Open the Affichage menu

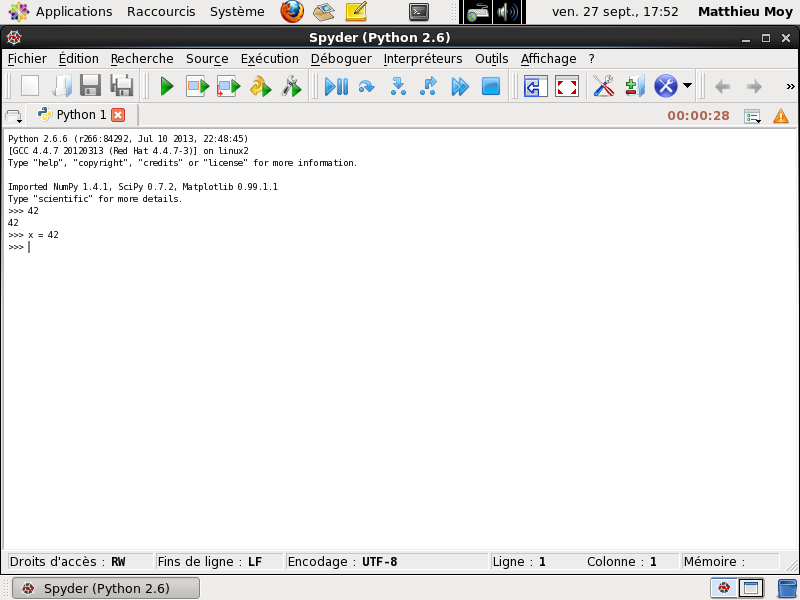548,59
